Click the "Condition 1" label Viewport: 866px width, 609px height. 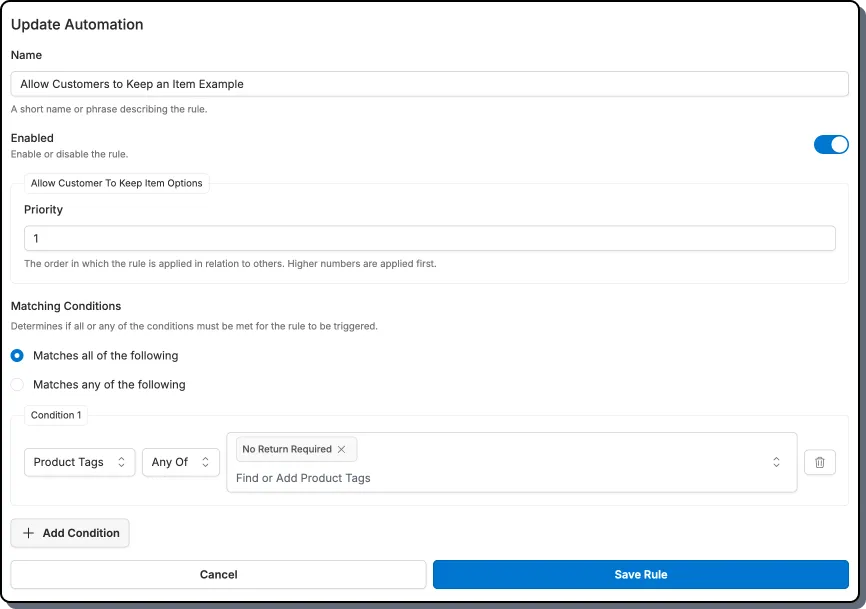pyautogui.click(x=55, y=415)
